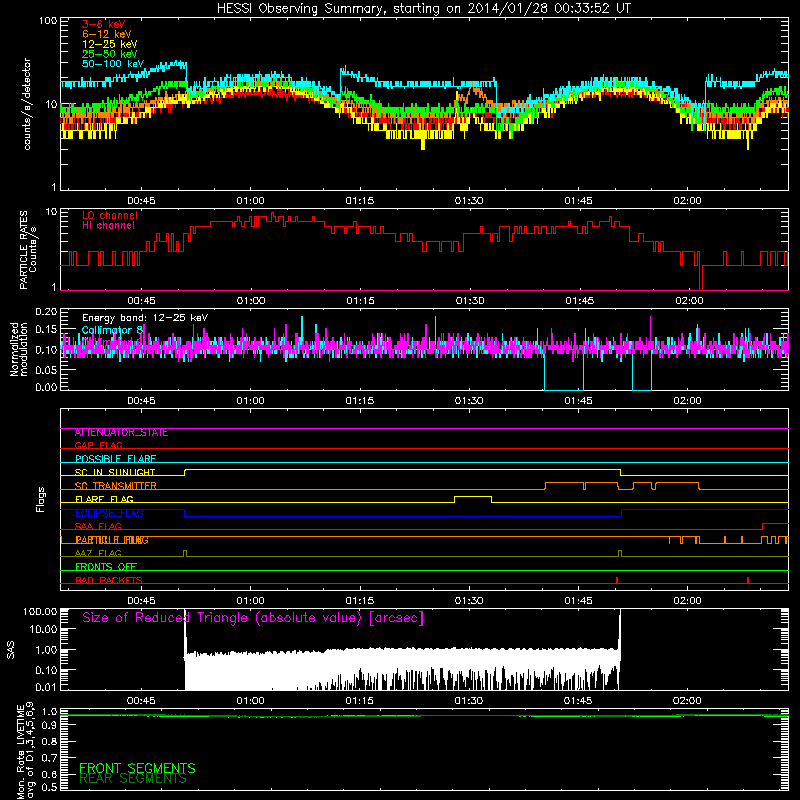Image resolution: width=800 pixels, height=800 pixels.
Task: Click the 100 tick on counts axis
Action: click(x=48, y=21)
